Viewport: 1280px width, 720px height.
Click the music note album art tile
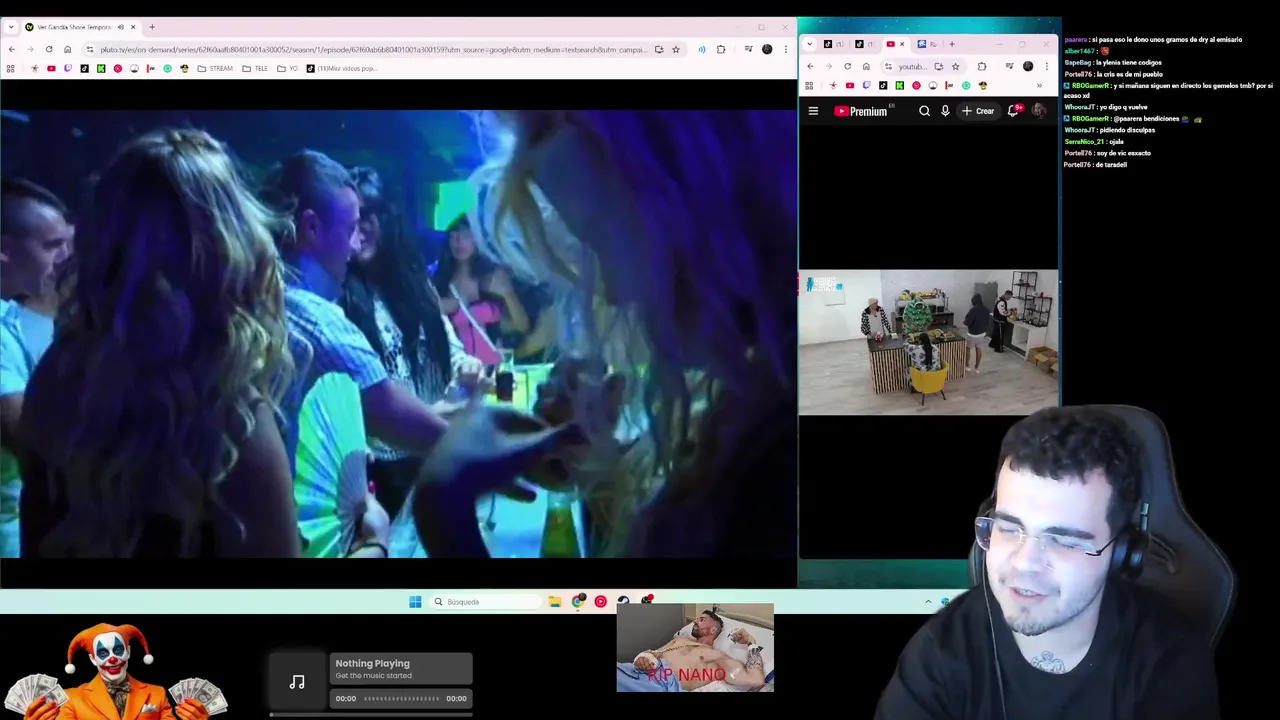tap(297, 682)
